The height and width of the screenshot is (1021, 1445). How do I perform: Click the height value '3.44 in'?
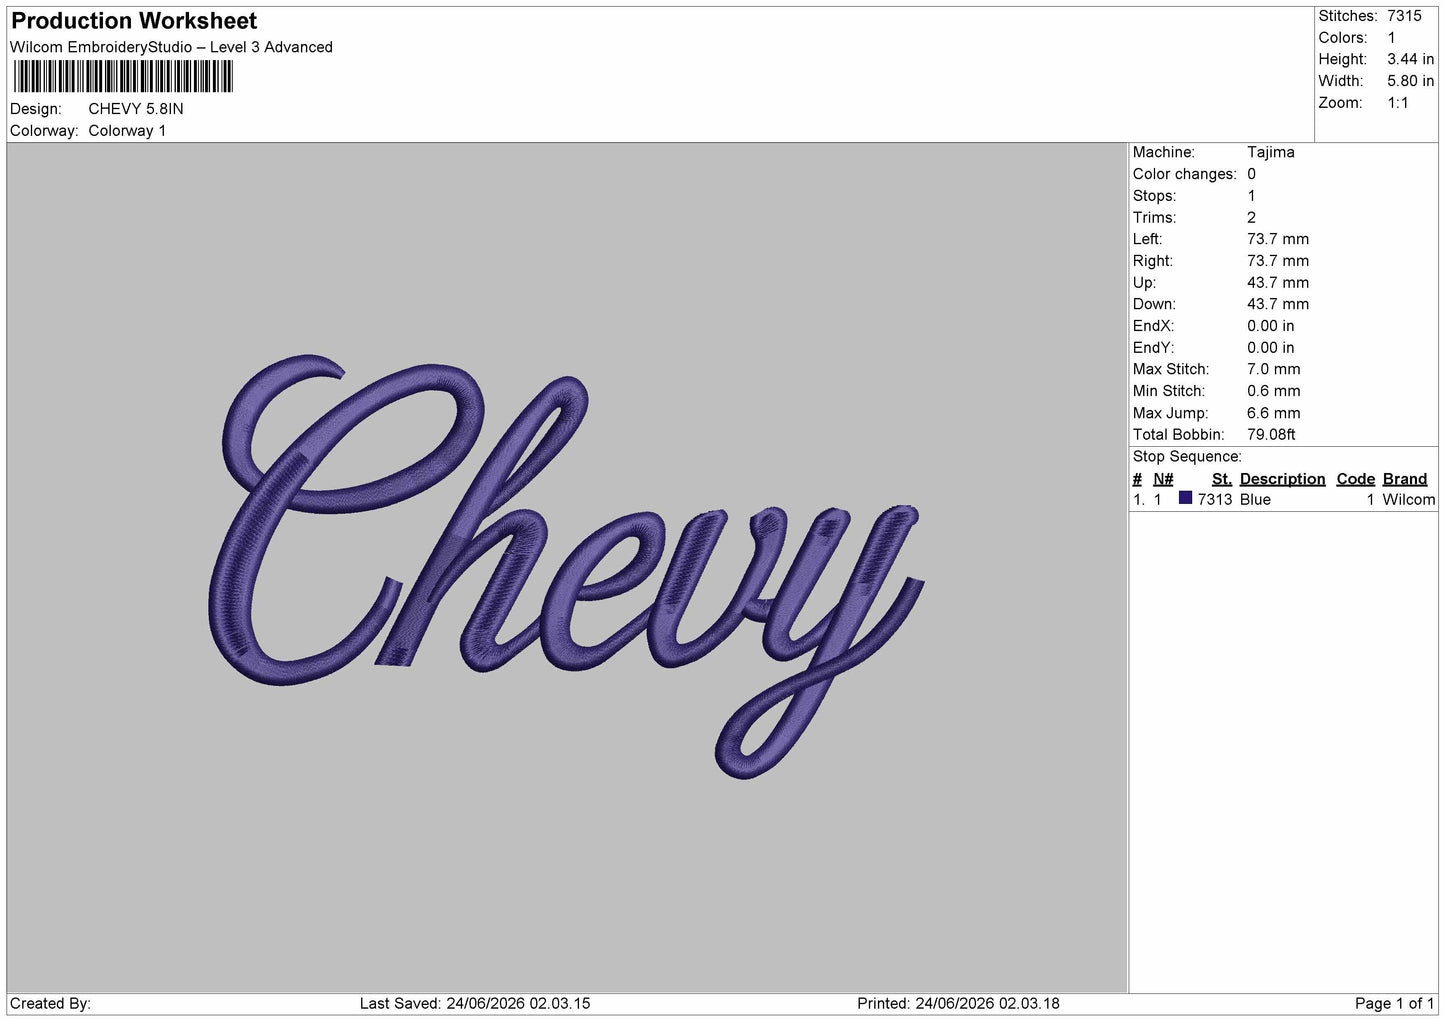pyautogui.click(x=1410, y=59)
